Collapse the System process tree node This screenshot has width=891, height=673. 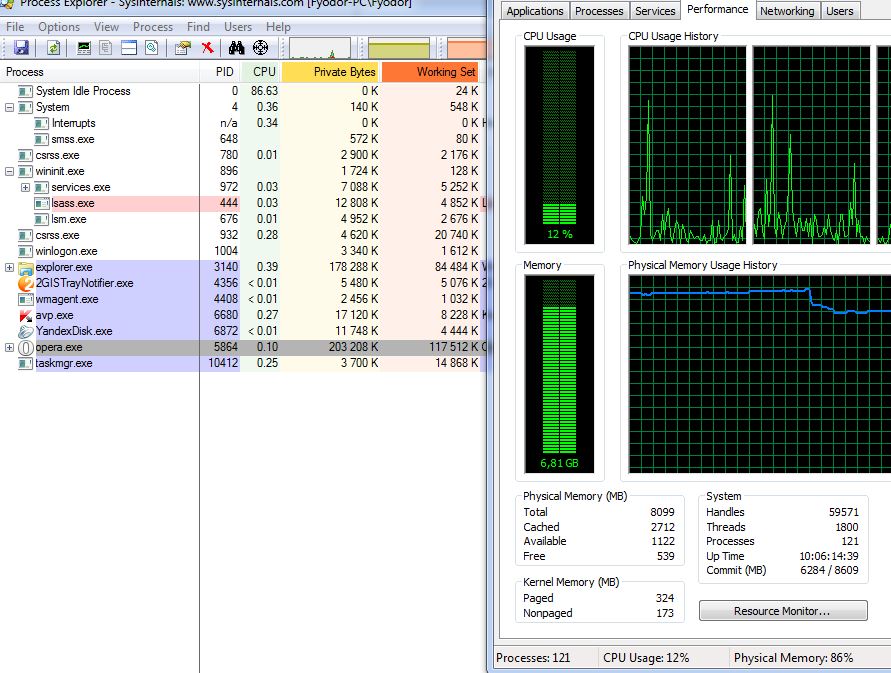tap(9, 107)
